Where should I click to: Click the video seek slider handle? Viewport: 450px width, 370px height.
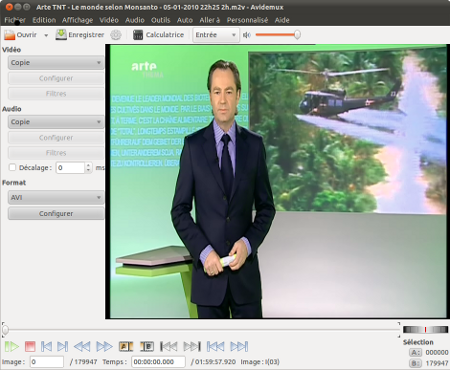click(5, 330)
